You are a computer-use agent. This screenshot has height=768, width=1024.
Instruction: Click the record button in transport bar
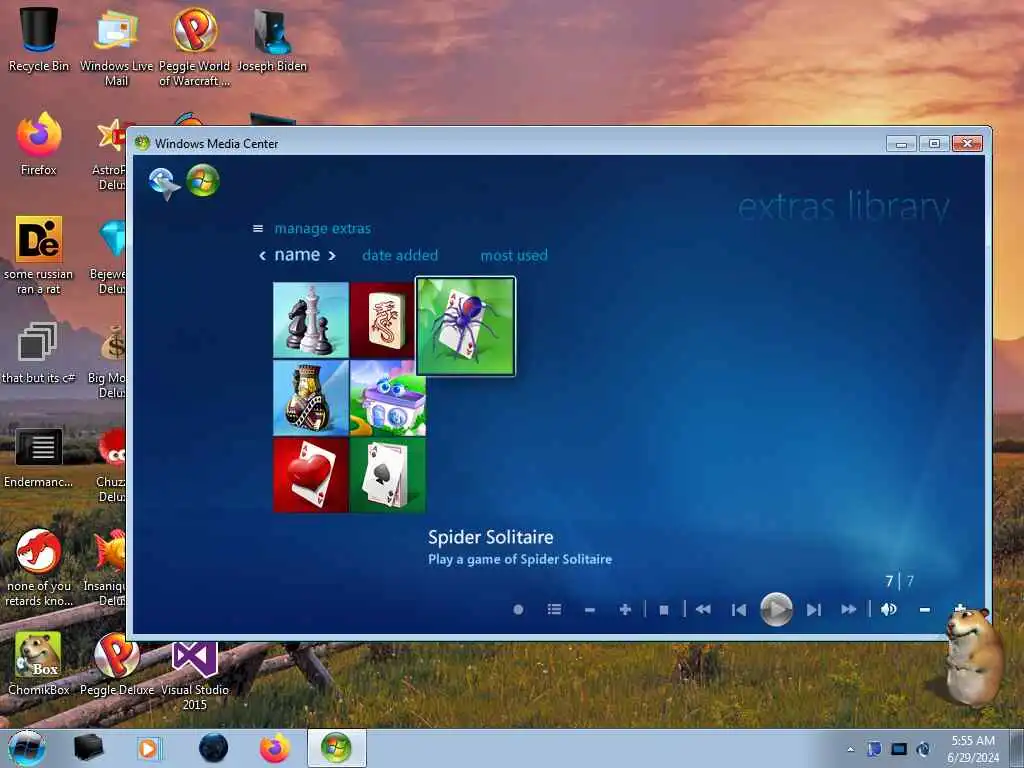pyautogui.click(x=519, y=609)
